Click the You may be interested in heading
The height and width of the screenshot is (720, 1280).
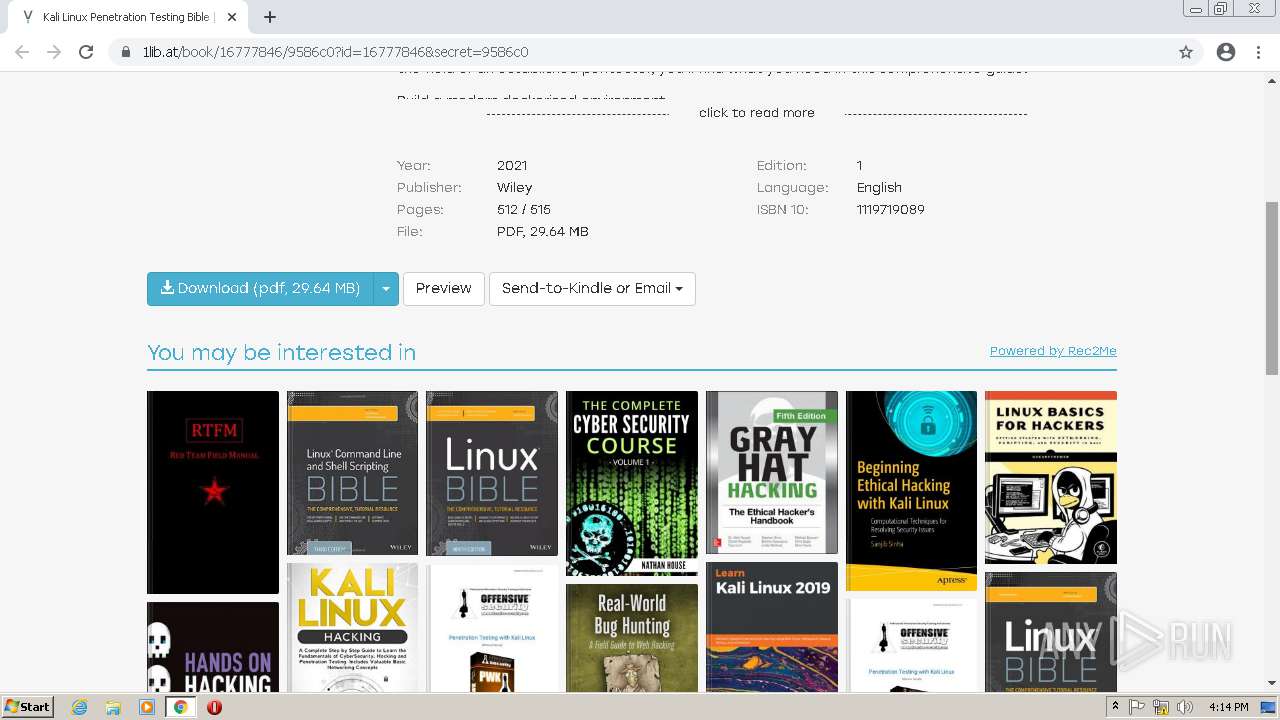281,352
